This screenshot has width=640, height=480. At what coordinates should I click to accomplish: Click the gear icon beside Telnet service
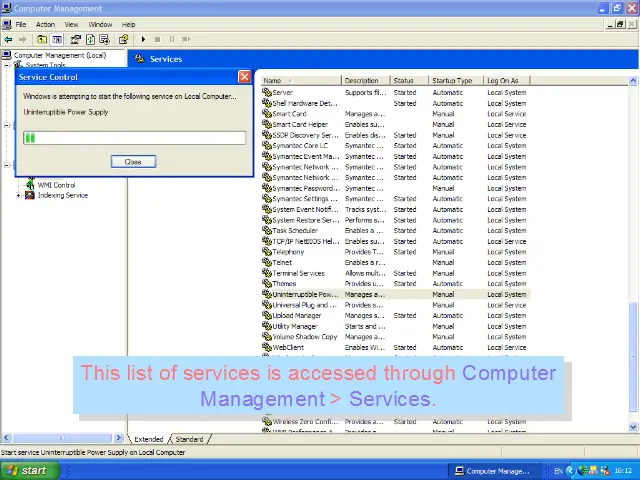(267, 262)
